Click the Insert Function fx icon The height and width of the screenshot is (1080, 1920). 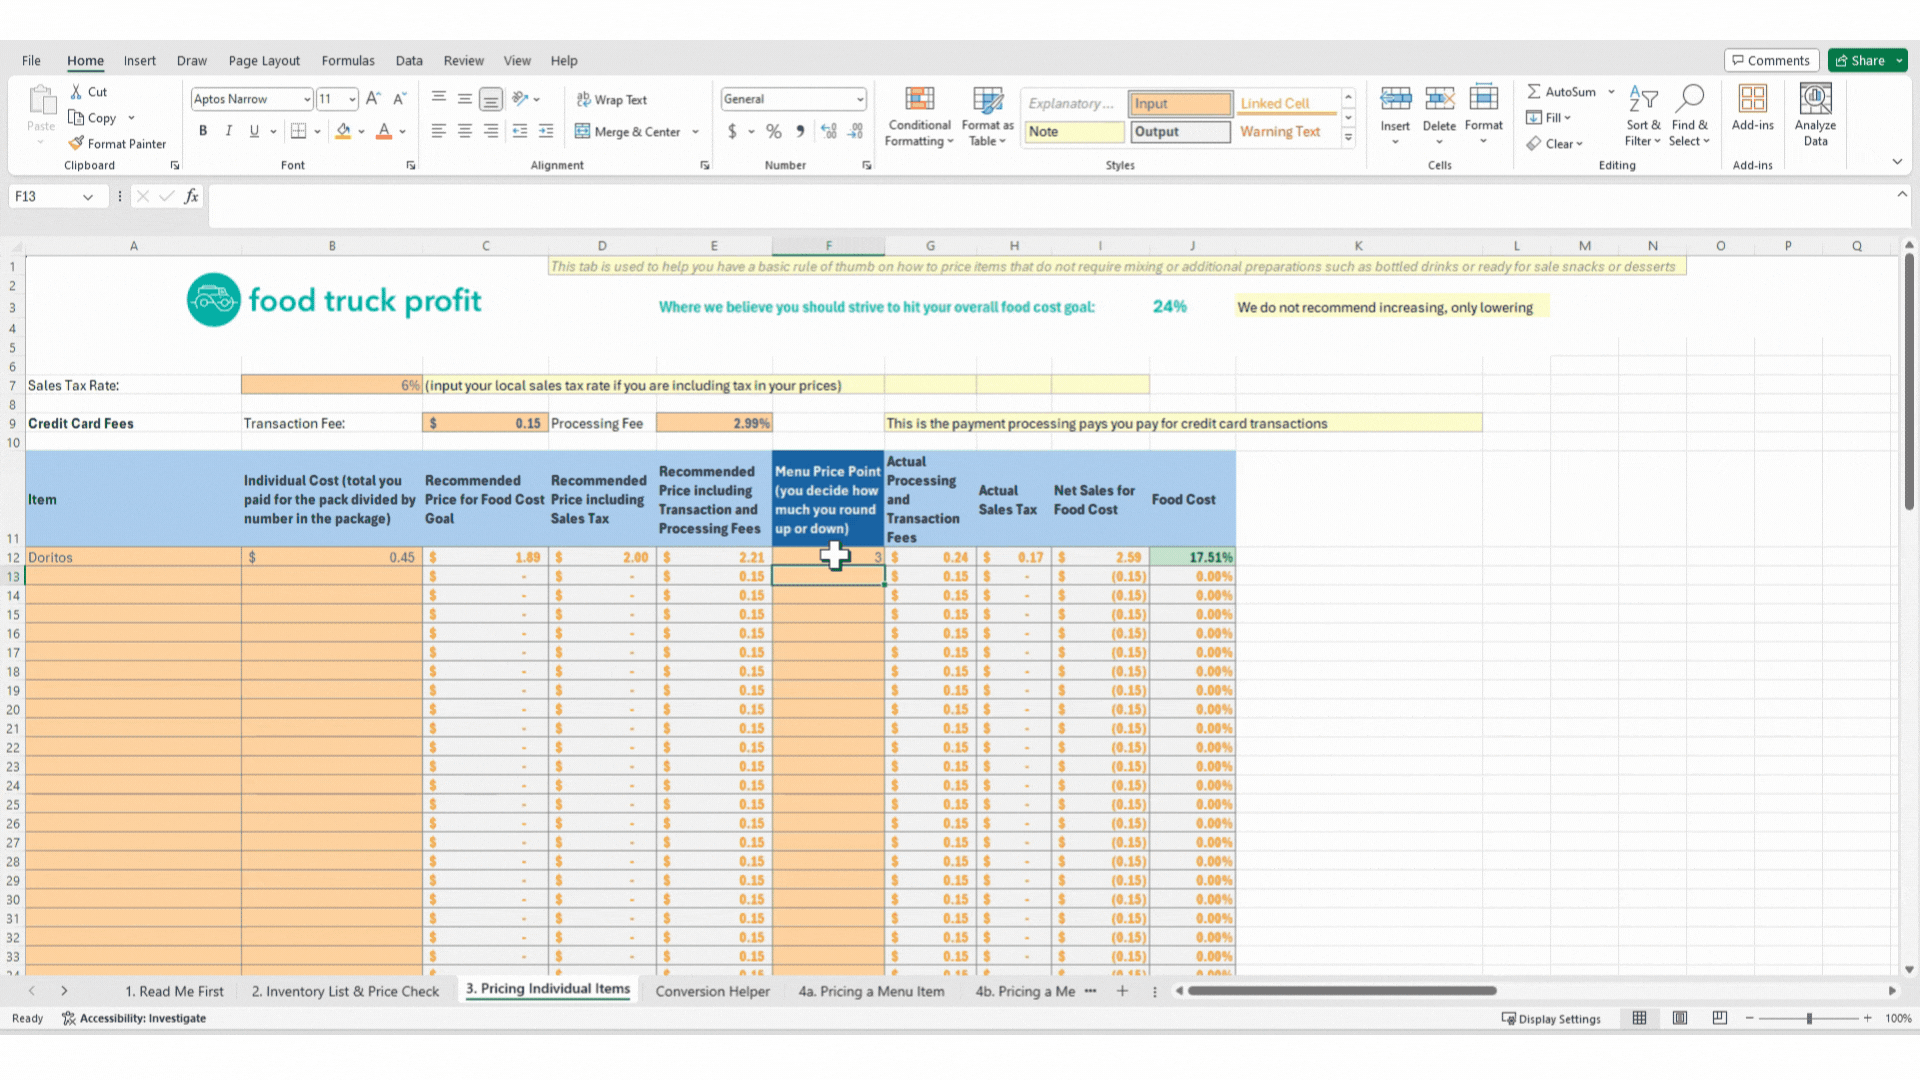191,197
